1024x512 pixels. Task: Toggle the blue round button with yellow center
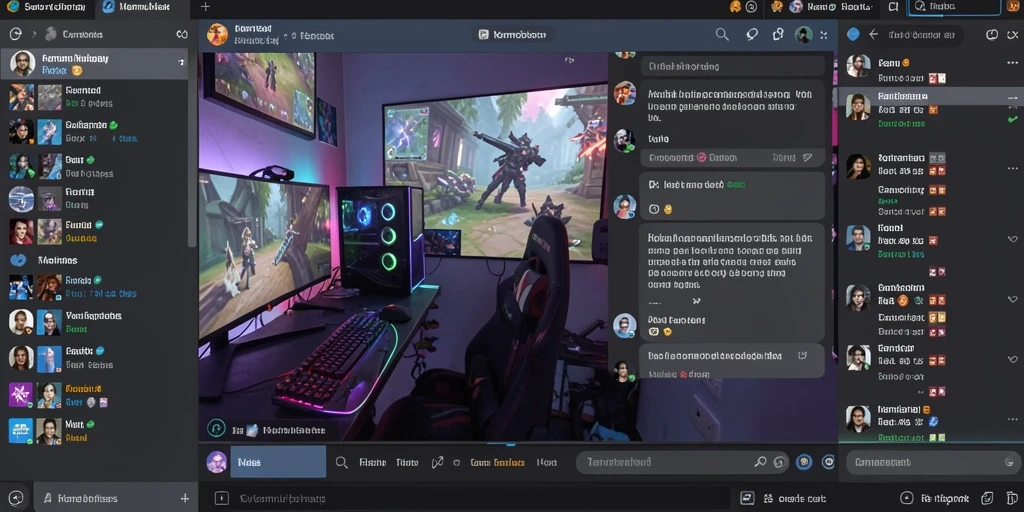[804, 462]
